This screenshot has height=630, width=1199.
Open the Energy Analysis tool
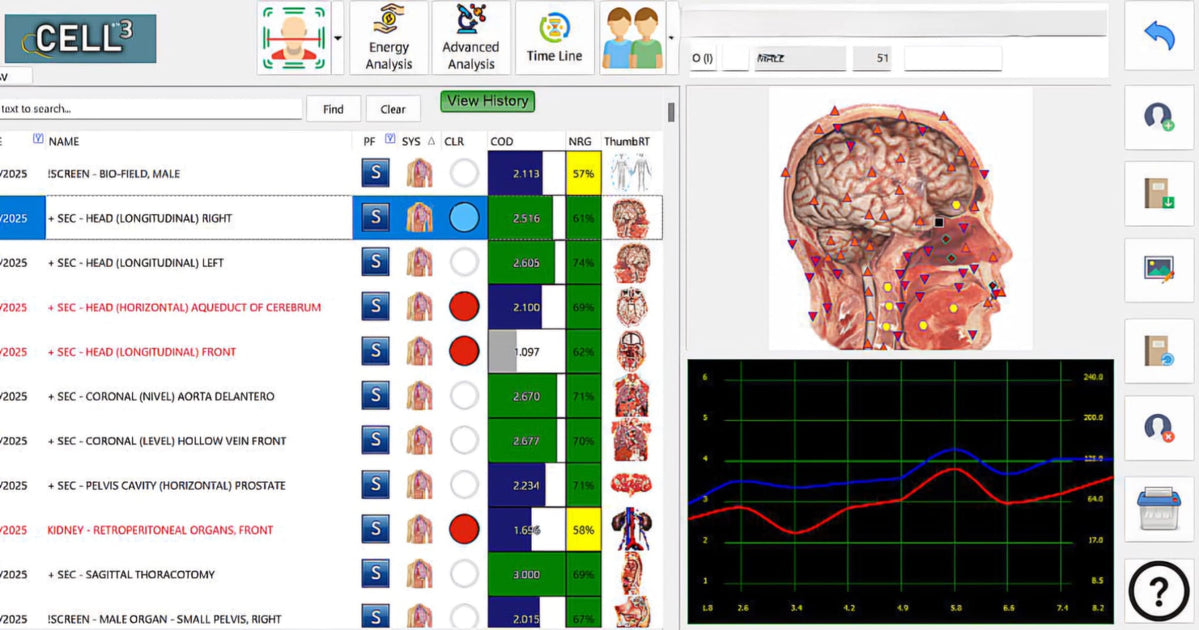[x=388, y=37]
